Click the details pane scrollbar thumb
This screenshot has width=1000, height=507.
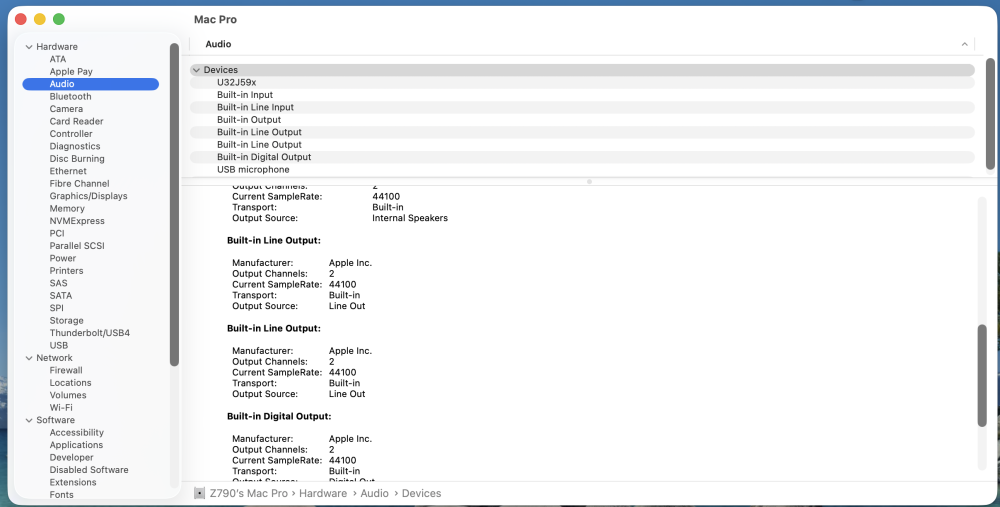[982, 376]
